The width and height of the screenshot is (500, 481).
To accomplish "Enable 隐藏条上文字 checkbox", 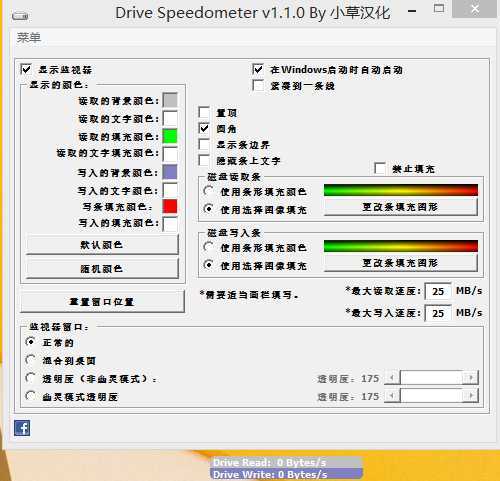I will pyautogui.click(x=204, y=160).
